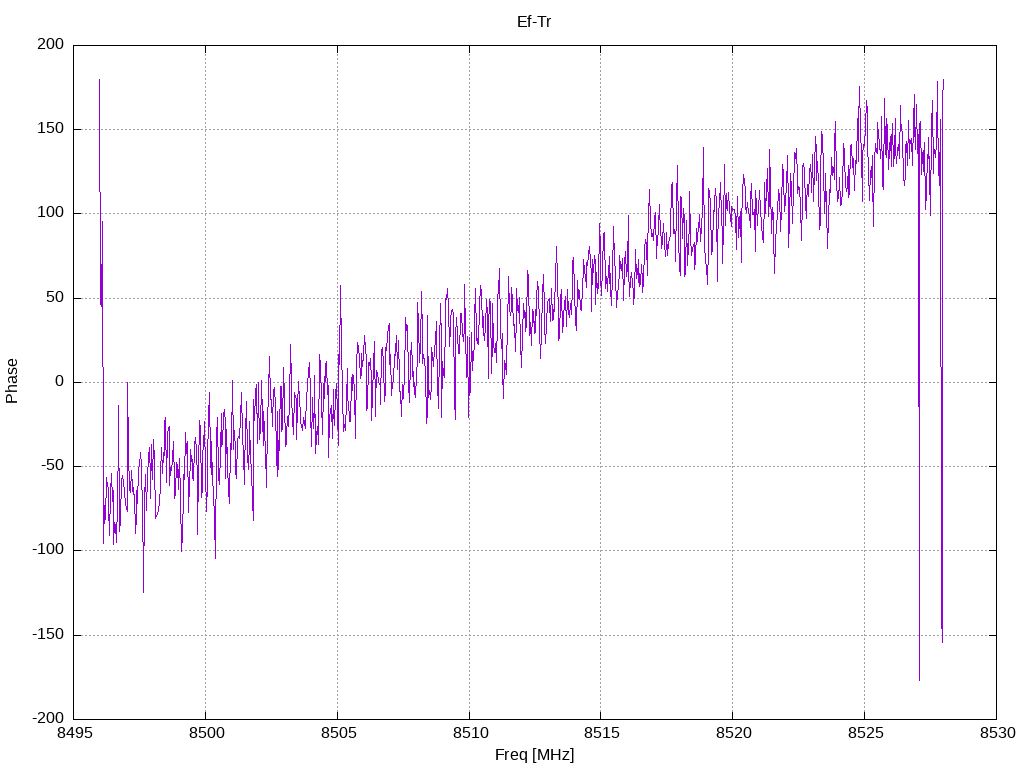Click the 8520 x-axis tick label
This screenshot has height=768, width=1024.
tap(733, 733)
